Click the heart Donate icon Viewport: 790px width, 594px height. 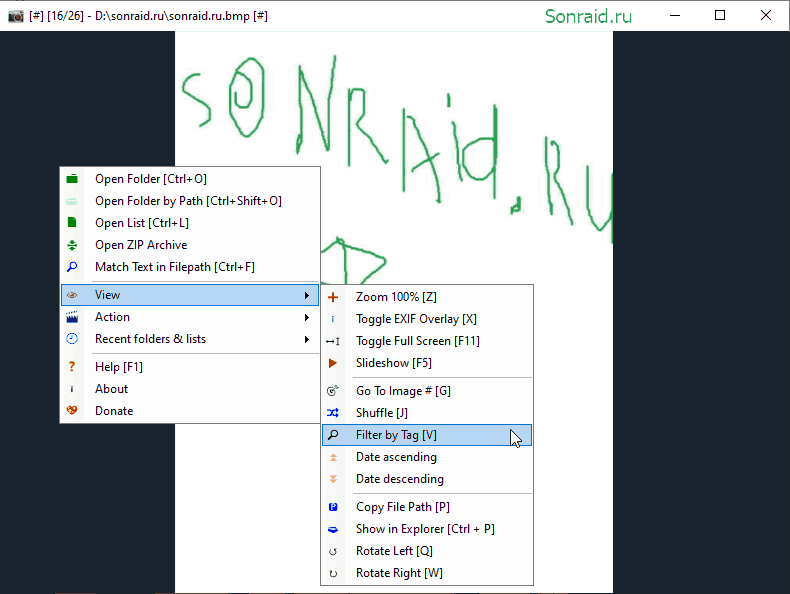72,411
